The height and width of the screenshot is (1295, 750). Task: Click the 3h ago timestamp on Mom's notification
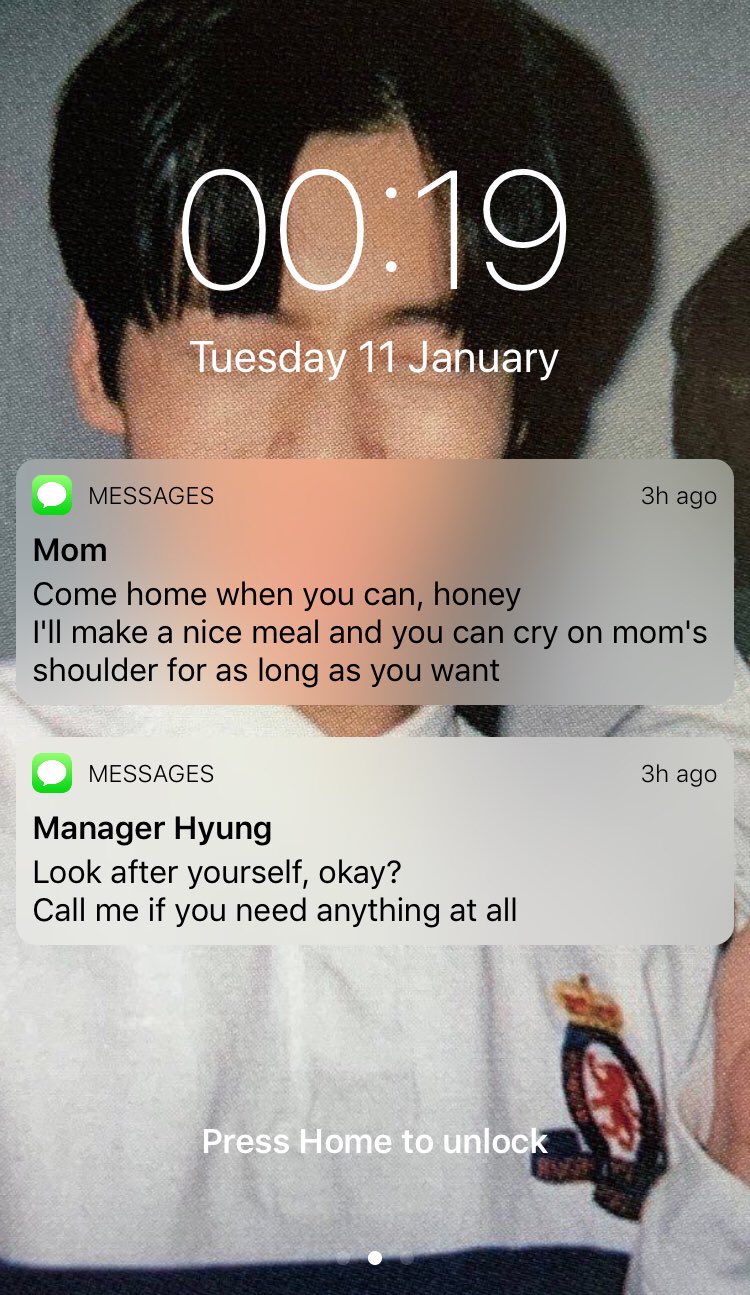679,496
